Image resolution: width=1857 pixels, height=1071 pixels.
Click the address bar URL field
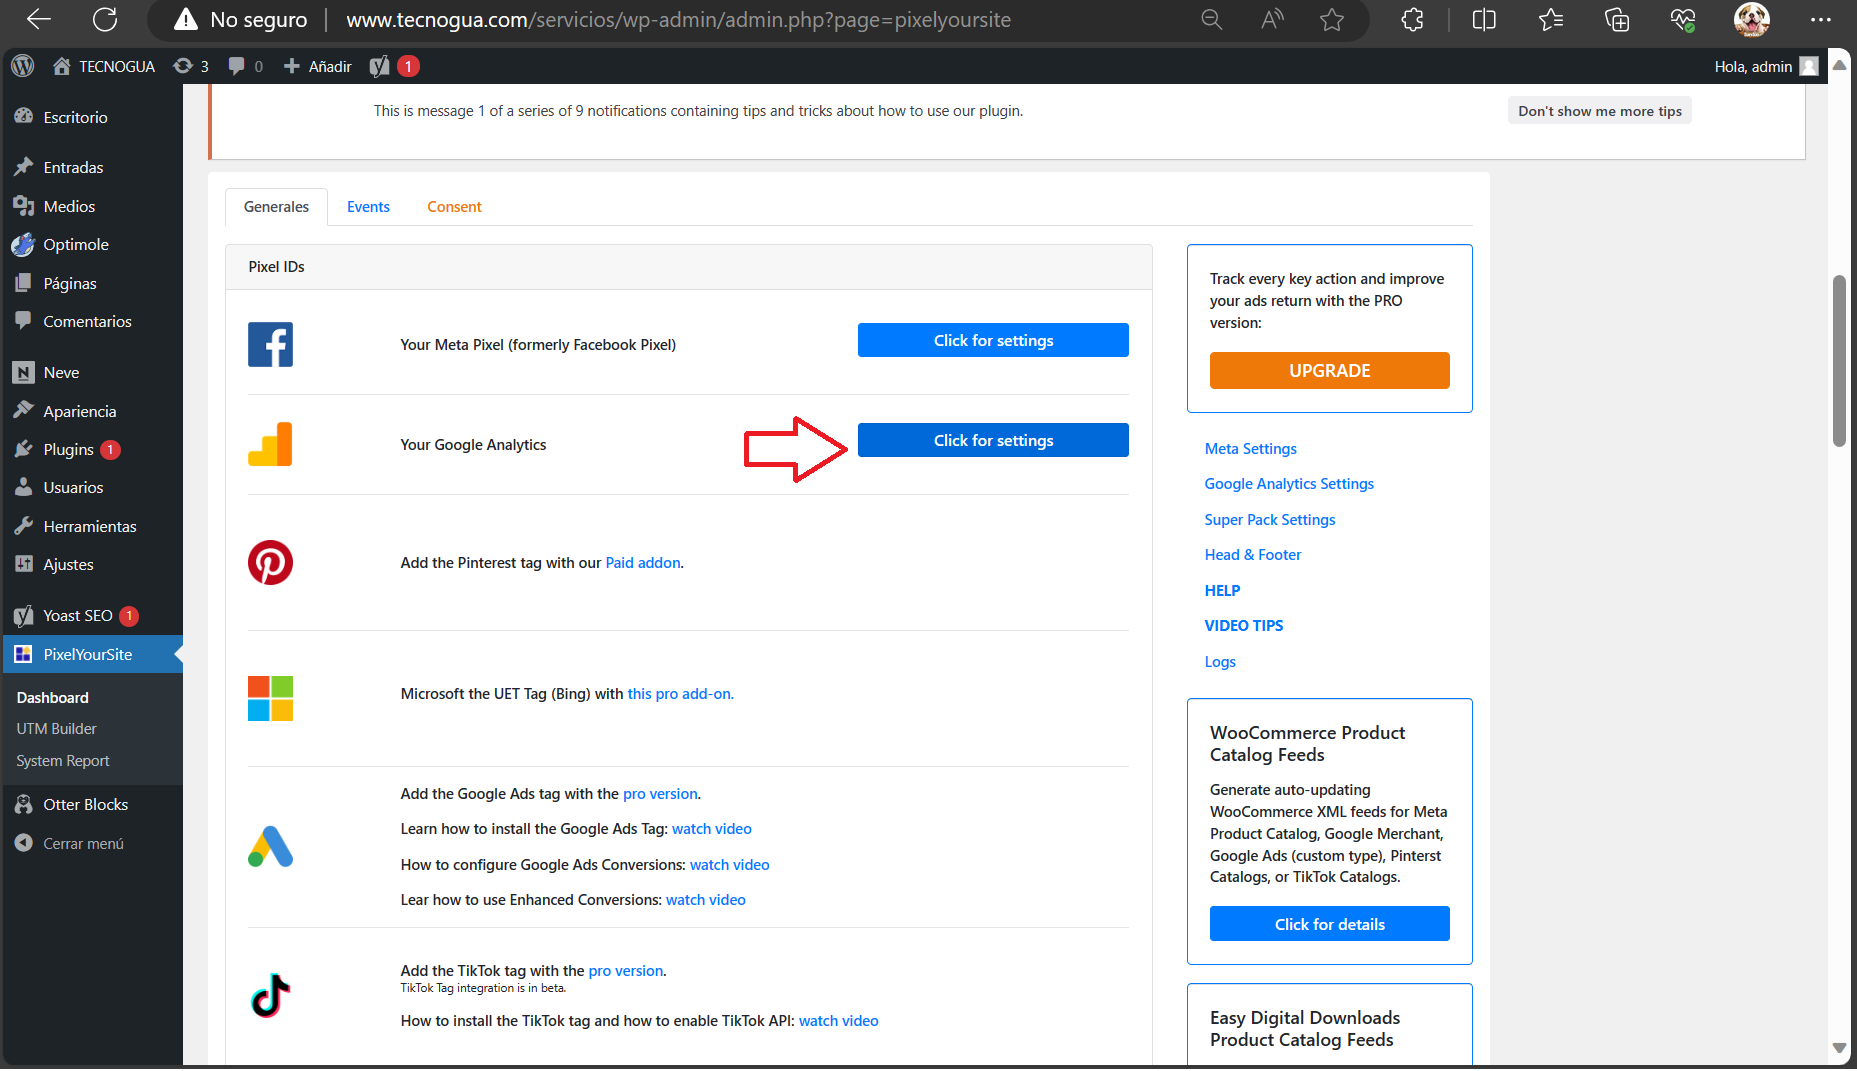(678, 19)
